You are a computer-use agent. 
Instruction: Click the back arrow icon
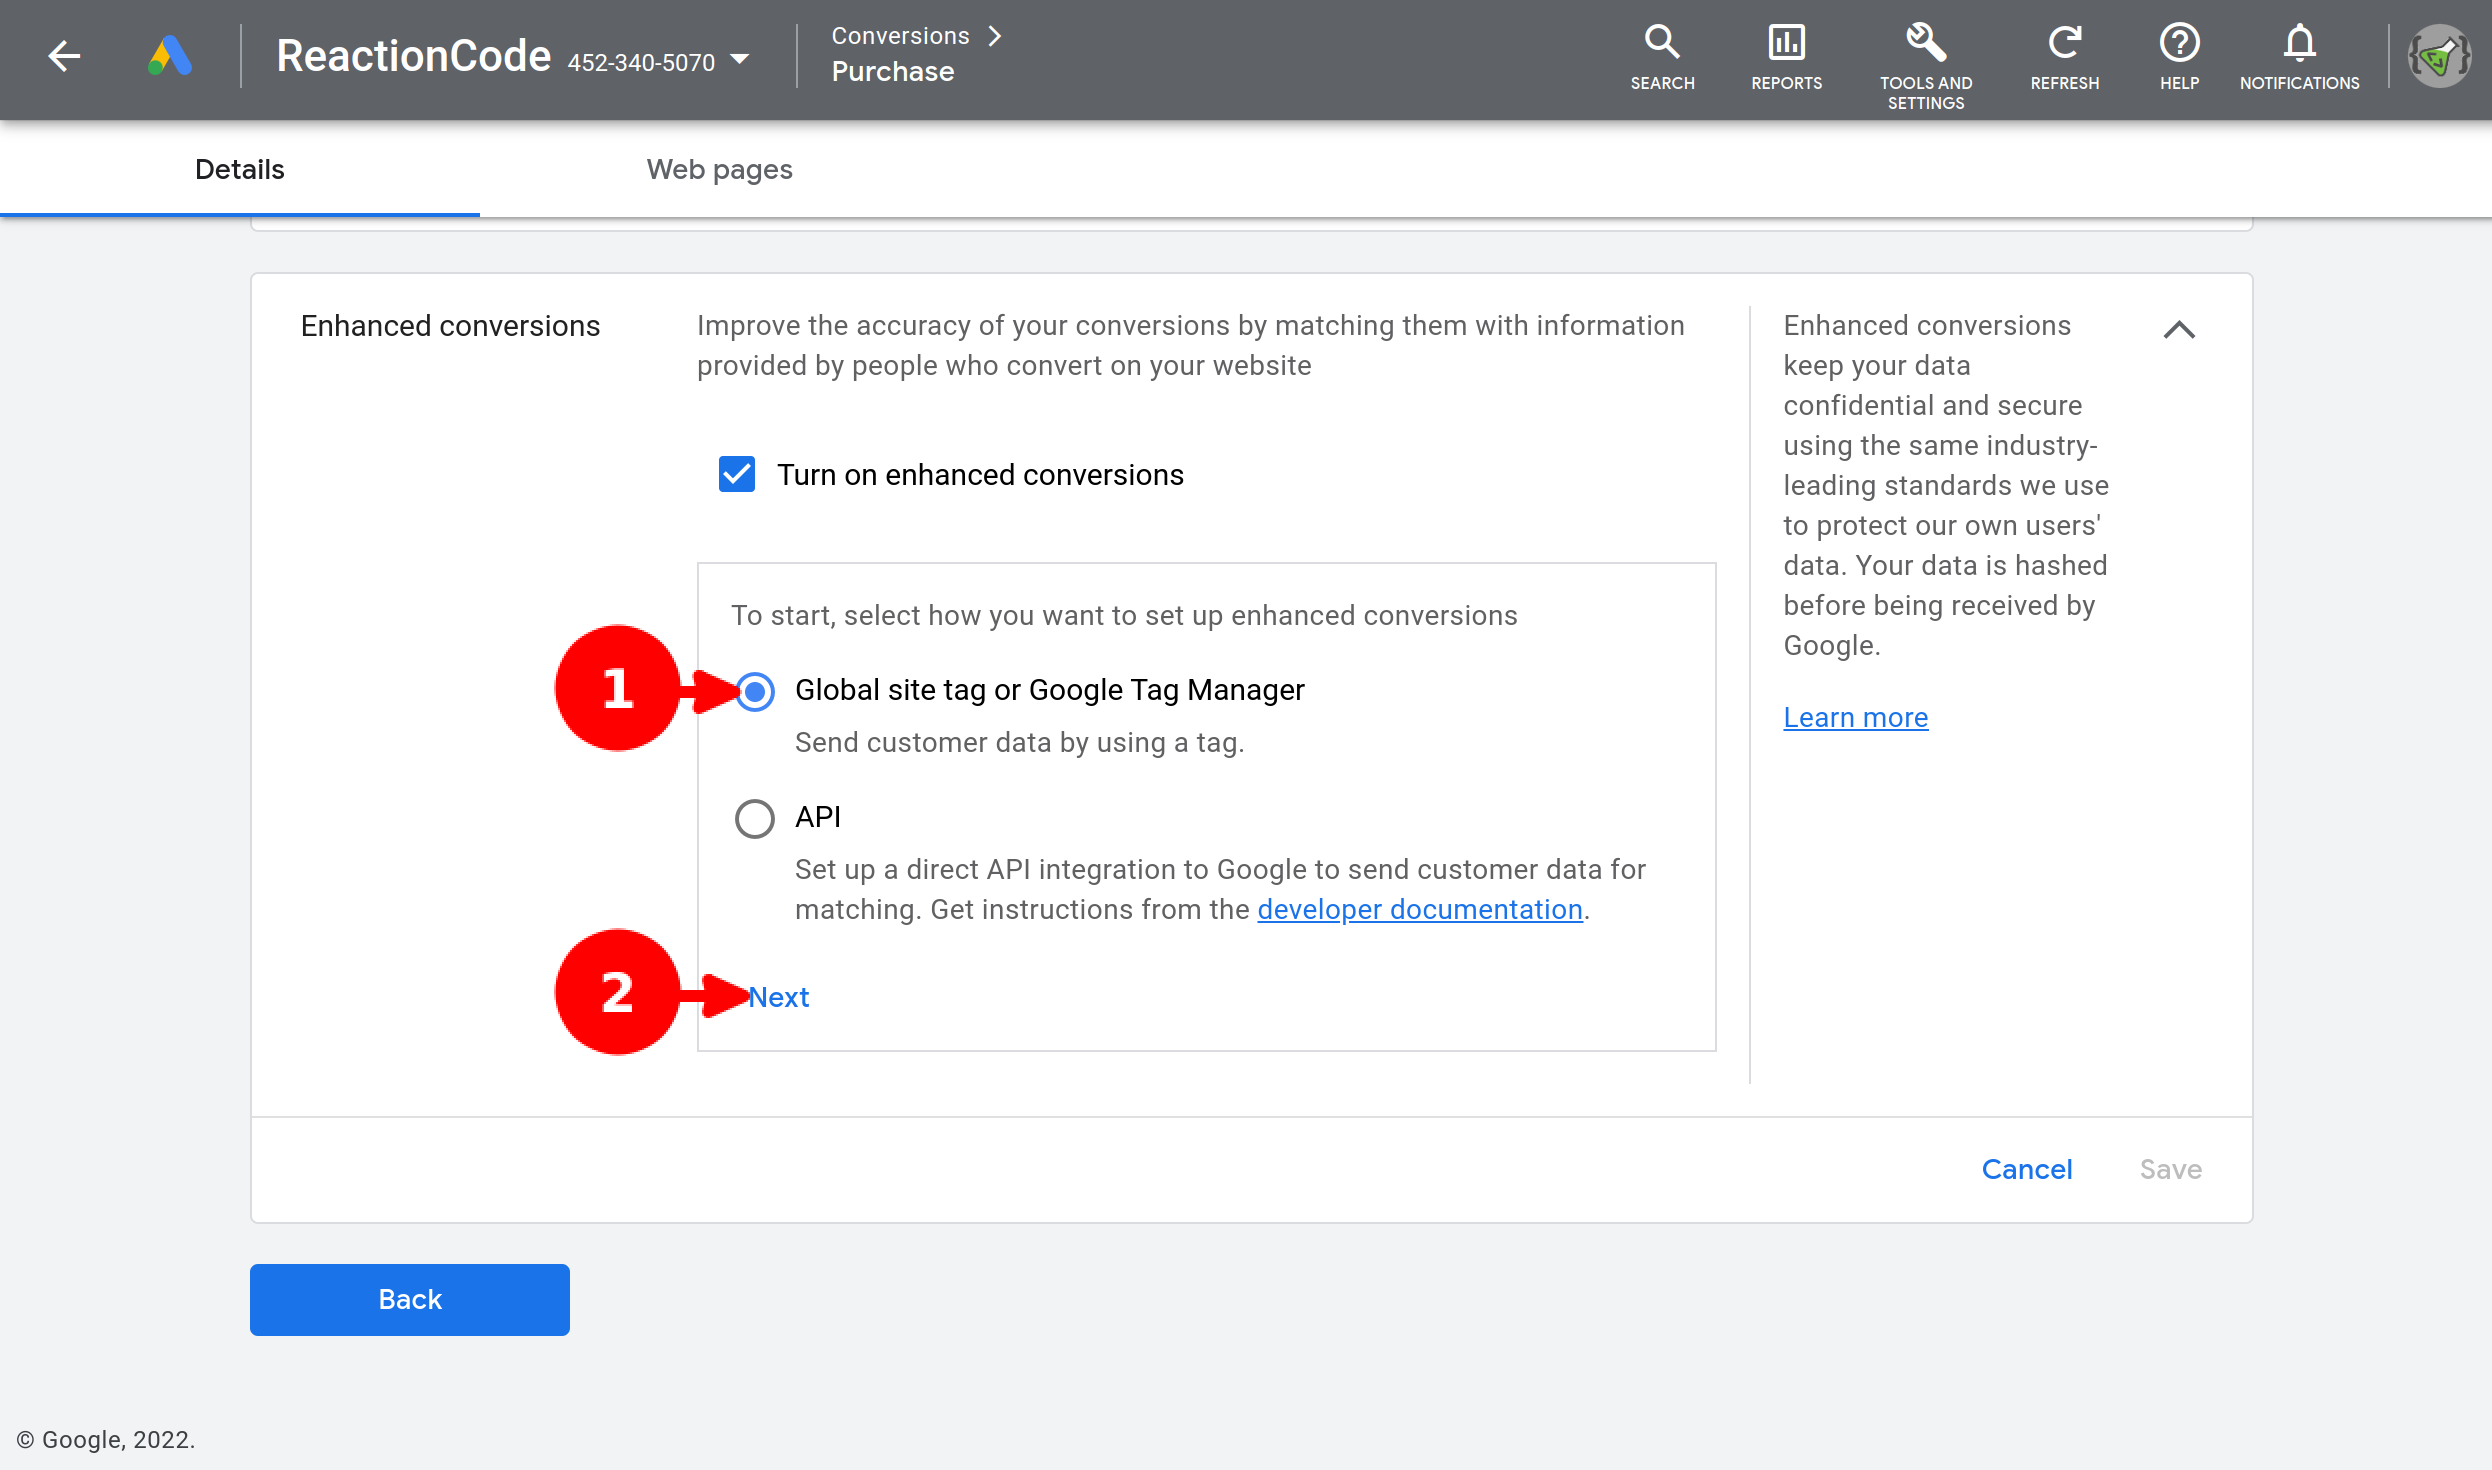(x=64, y=56)
